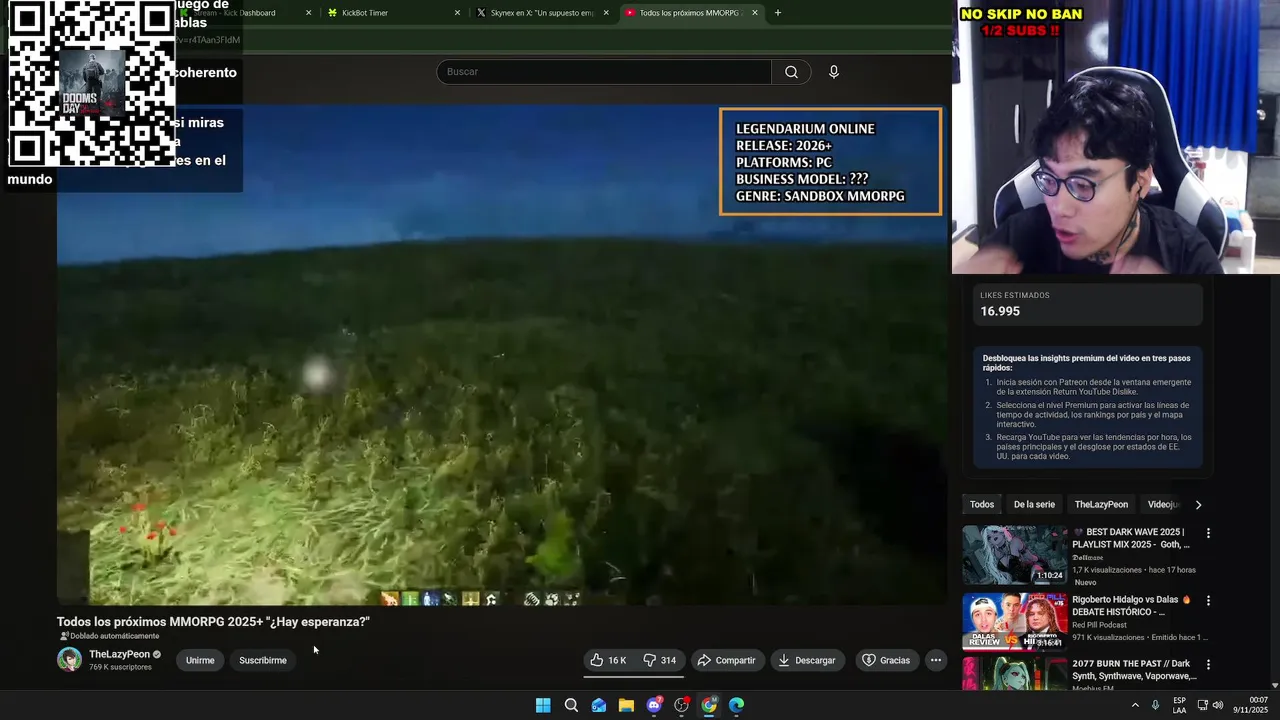The image size is (1280, 720).
Task: Click the video player area to pause
Action: 502,355
